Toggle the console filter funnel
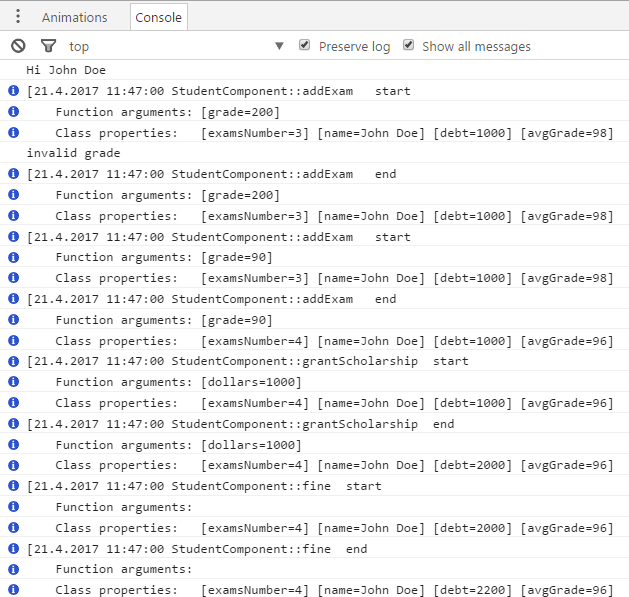 pos(49,46)
